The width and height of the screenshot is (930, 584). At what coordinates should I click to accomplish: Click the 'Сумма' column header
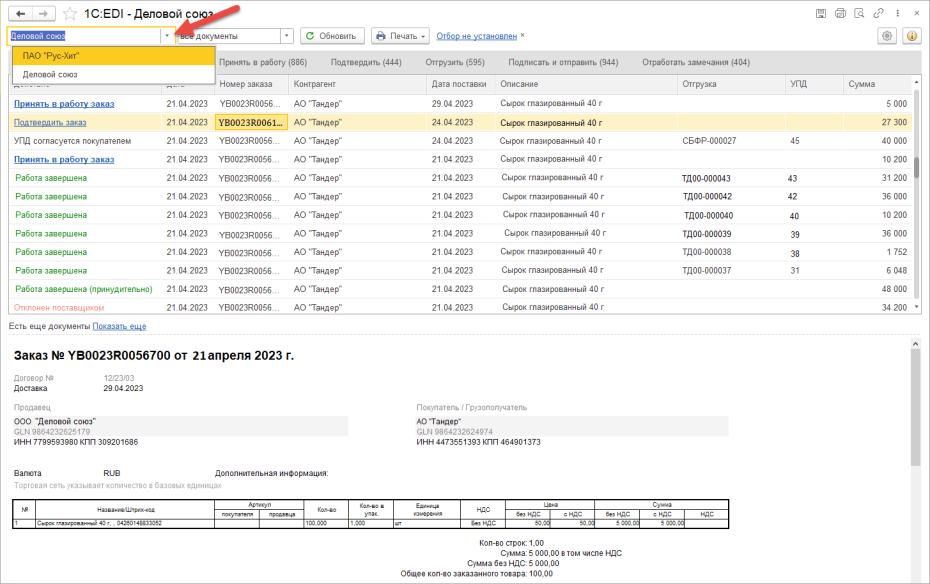click(878, 84)
